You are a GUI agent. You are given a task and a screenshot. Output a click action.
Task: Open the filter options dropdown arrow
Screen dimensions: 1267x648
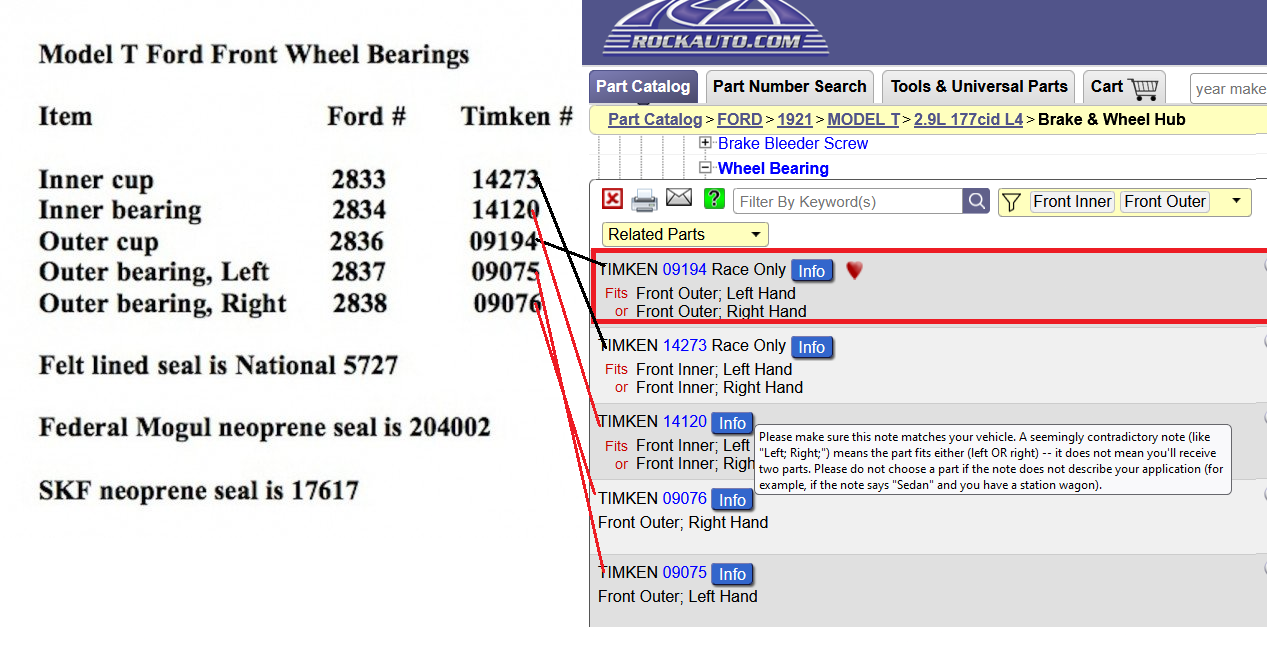tap(1236, 201)
